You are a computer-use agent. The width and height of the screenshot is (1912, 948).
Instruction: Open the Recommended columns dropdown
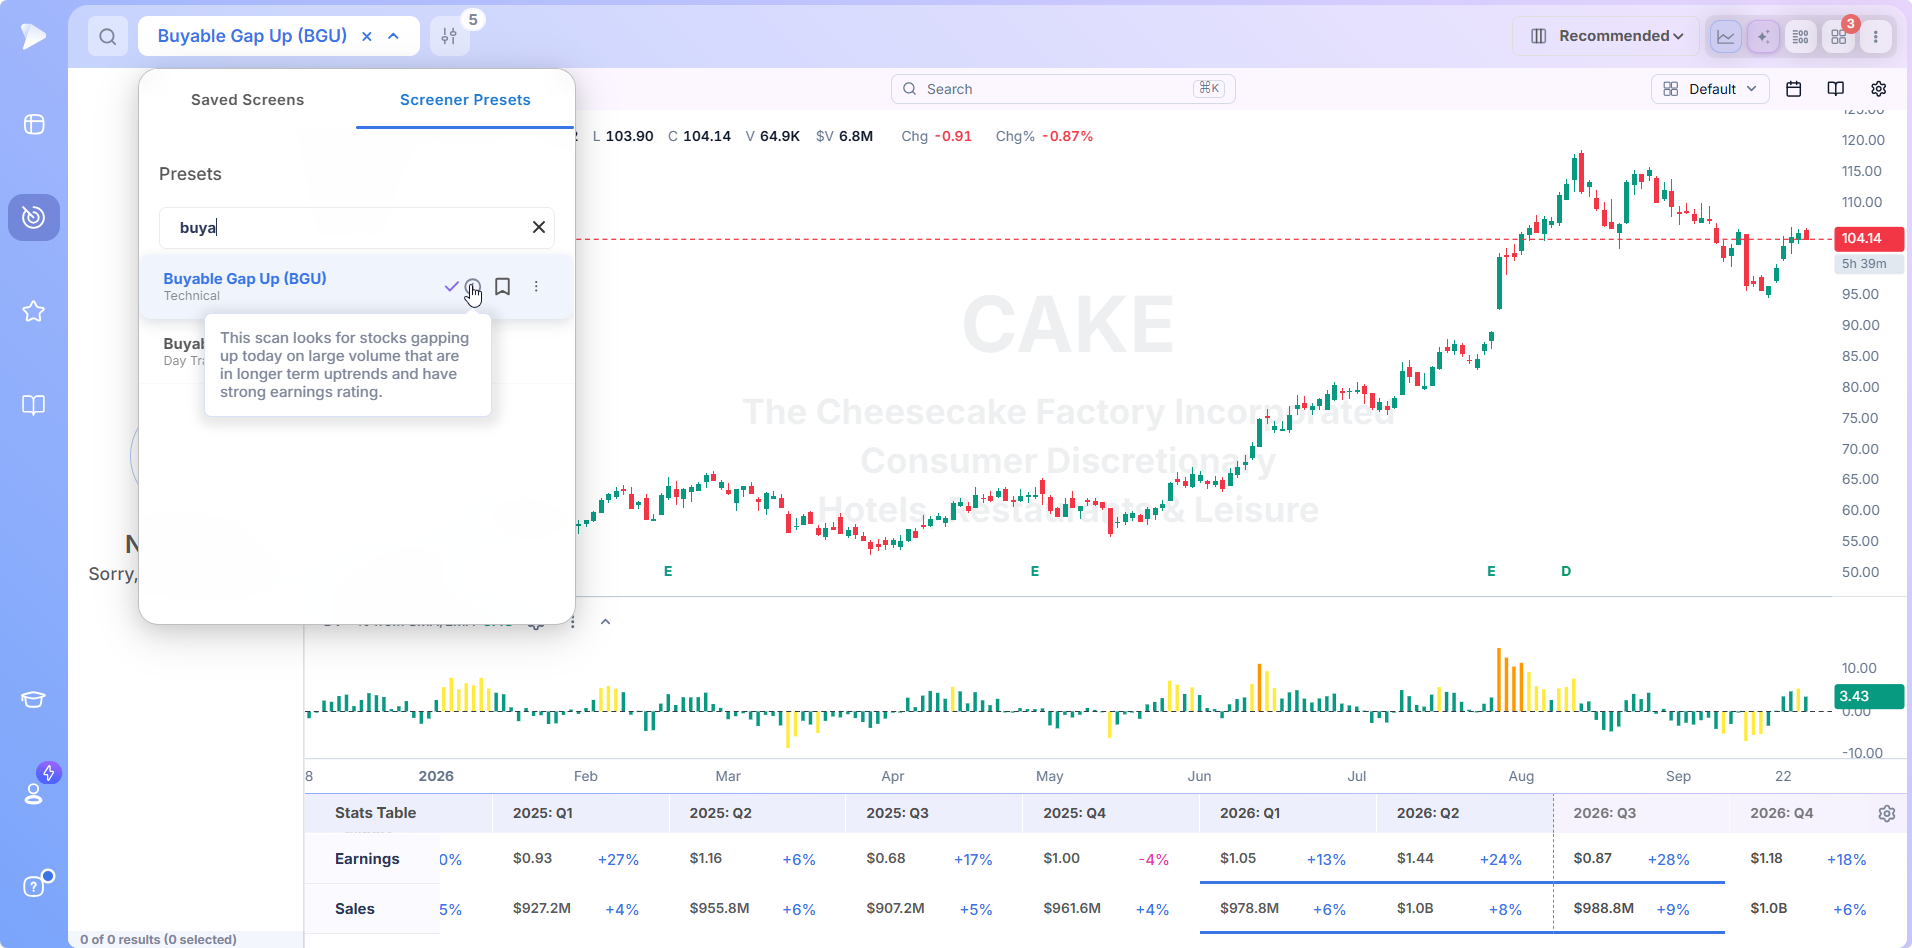tap(1606, 36)
